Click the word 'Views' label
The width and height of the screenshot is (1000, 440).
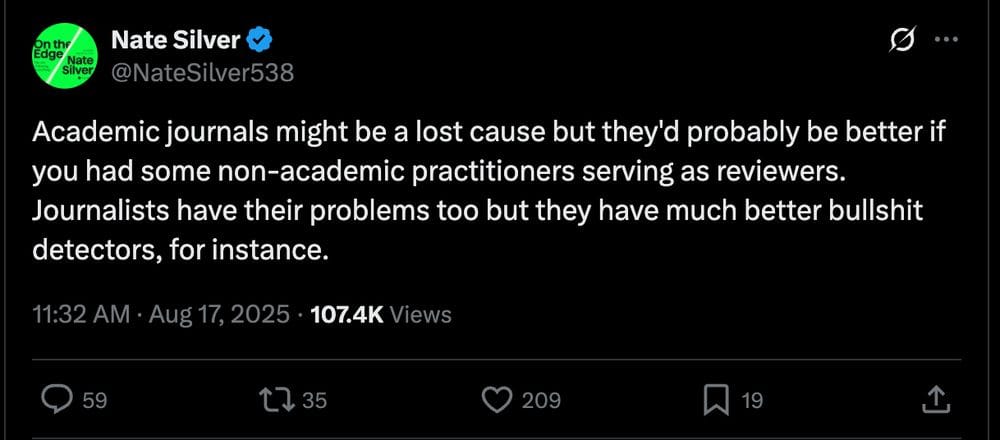tap(420, 314)
